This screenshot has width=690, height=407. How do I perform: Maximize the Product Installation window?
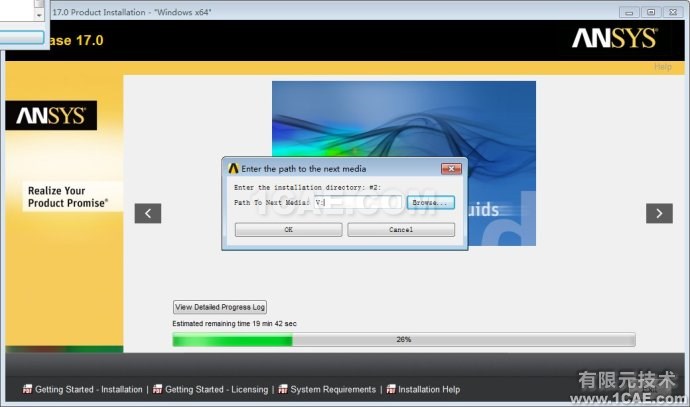tap(651, 12)
